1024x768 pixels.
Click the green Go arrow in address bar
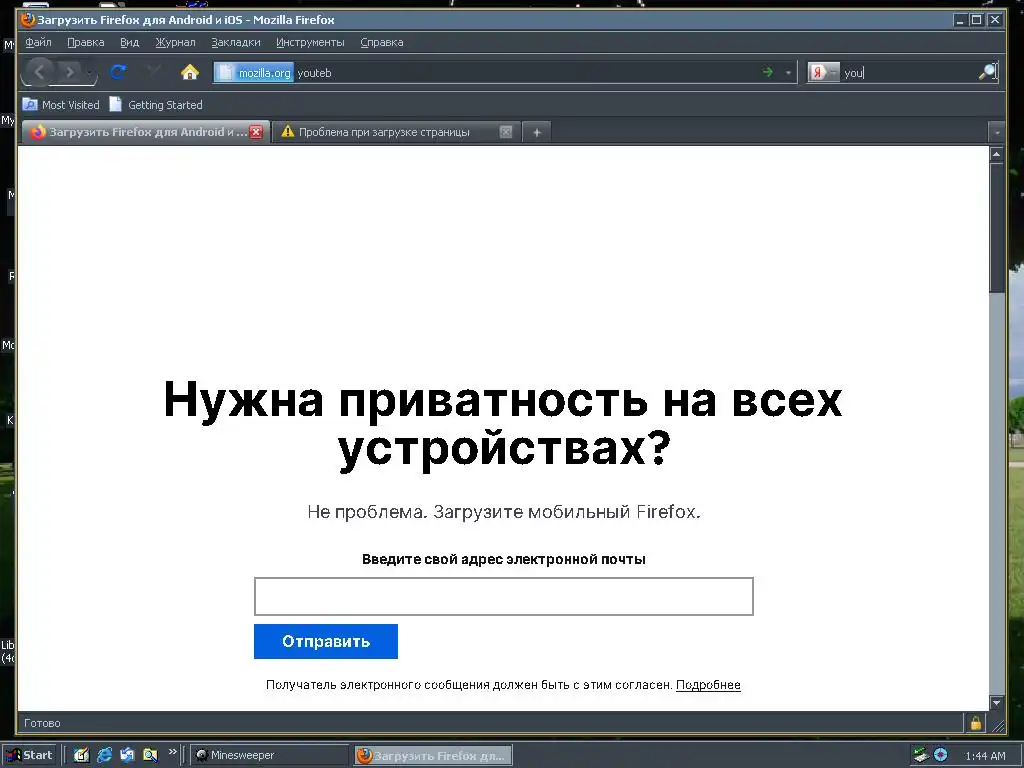(768, 72)
